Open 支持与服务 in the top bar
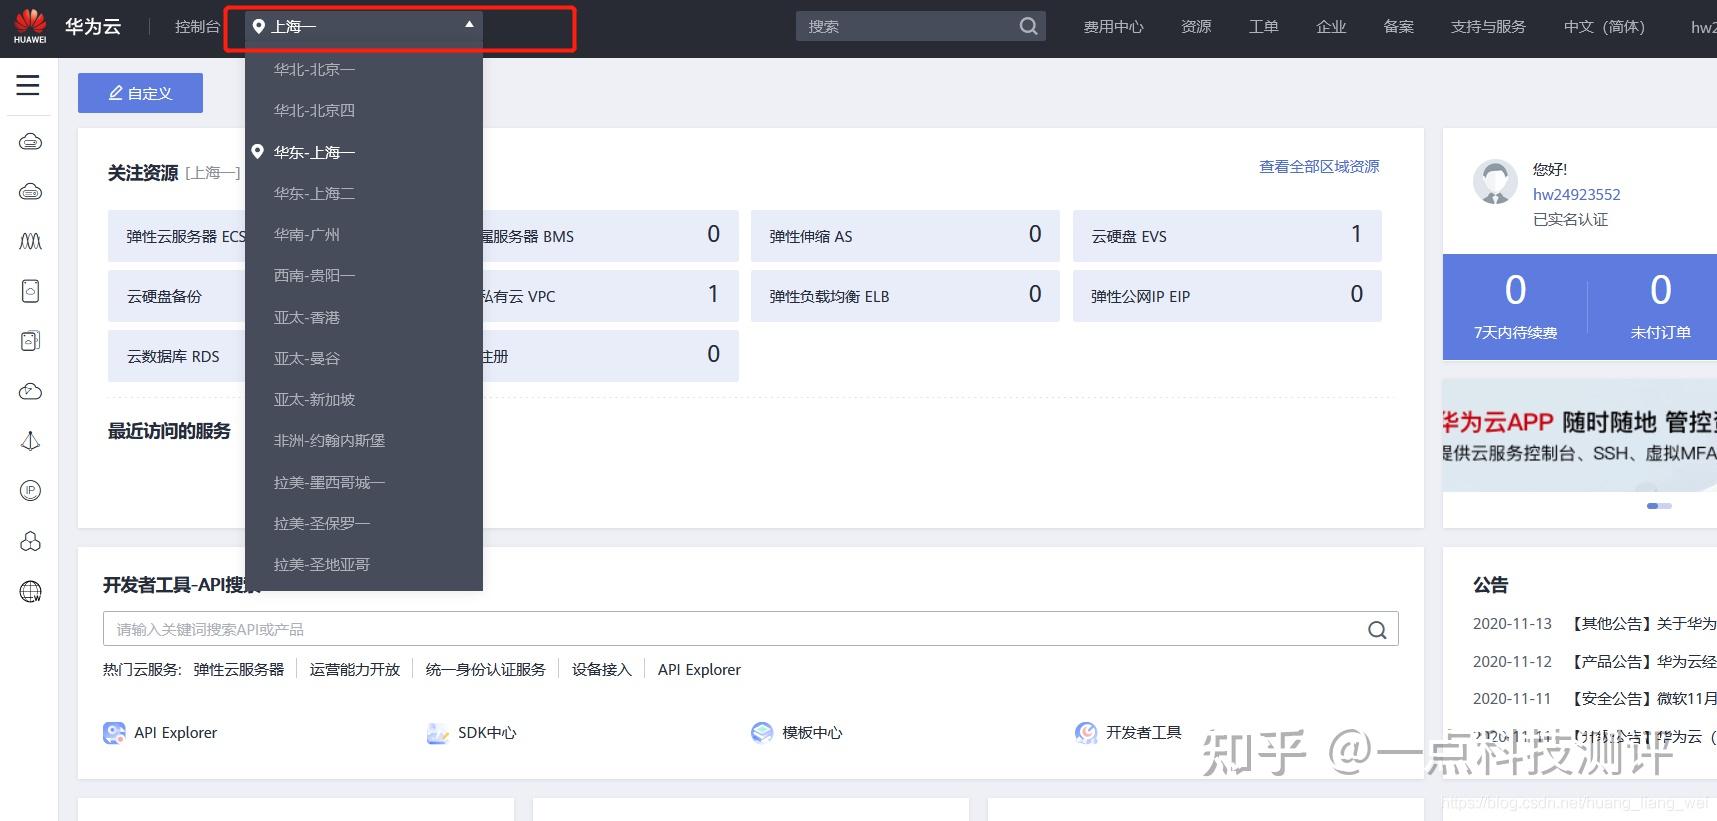The image size is (1717, 821). tap(1488, 26)
